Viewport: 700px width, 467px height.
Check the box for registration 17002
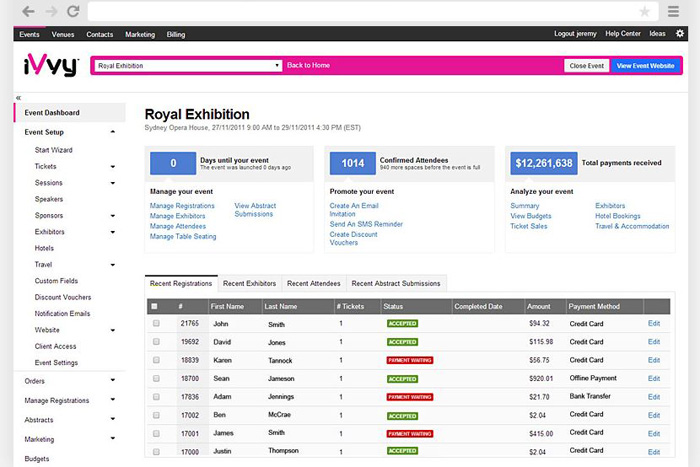156,415
